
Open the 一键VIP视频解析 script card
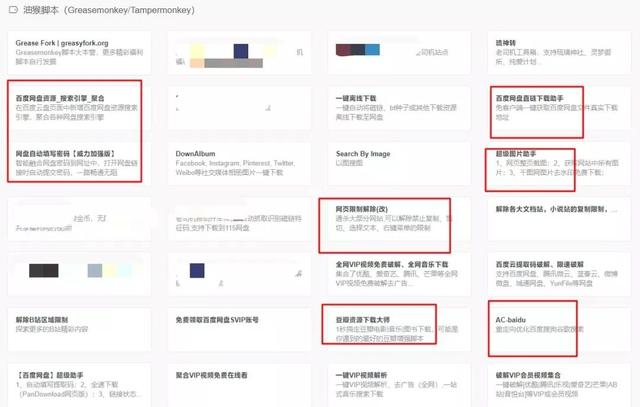(x=399, y=385)
